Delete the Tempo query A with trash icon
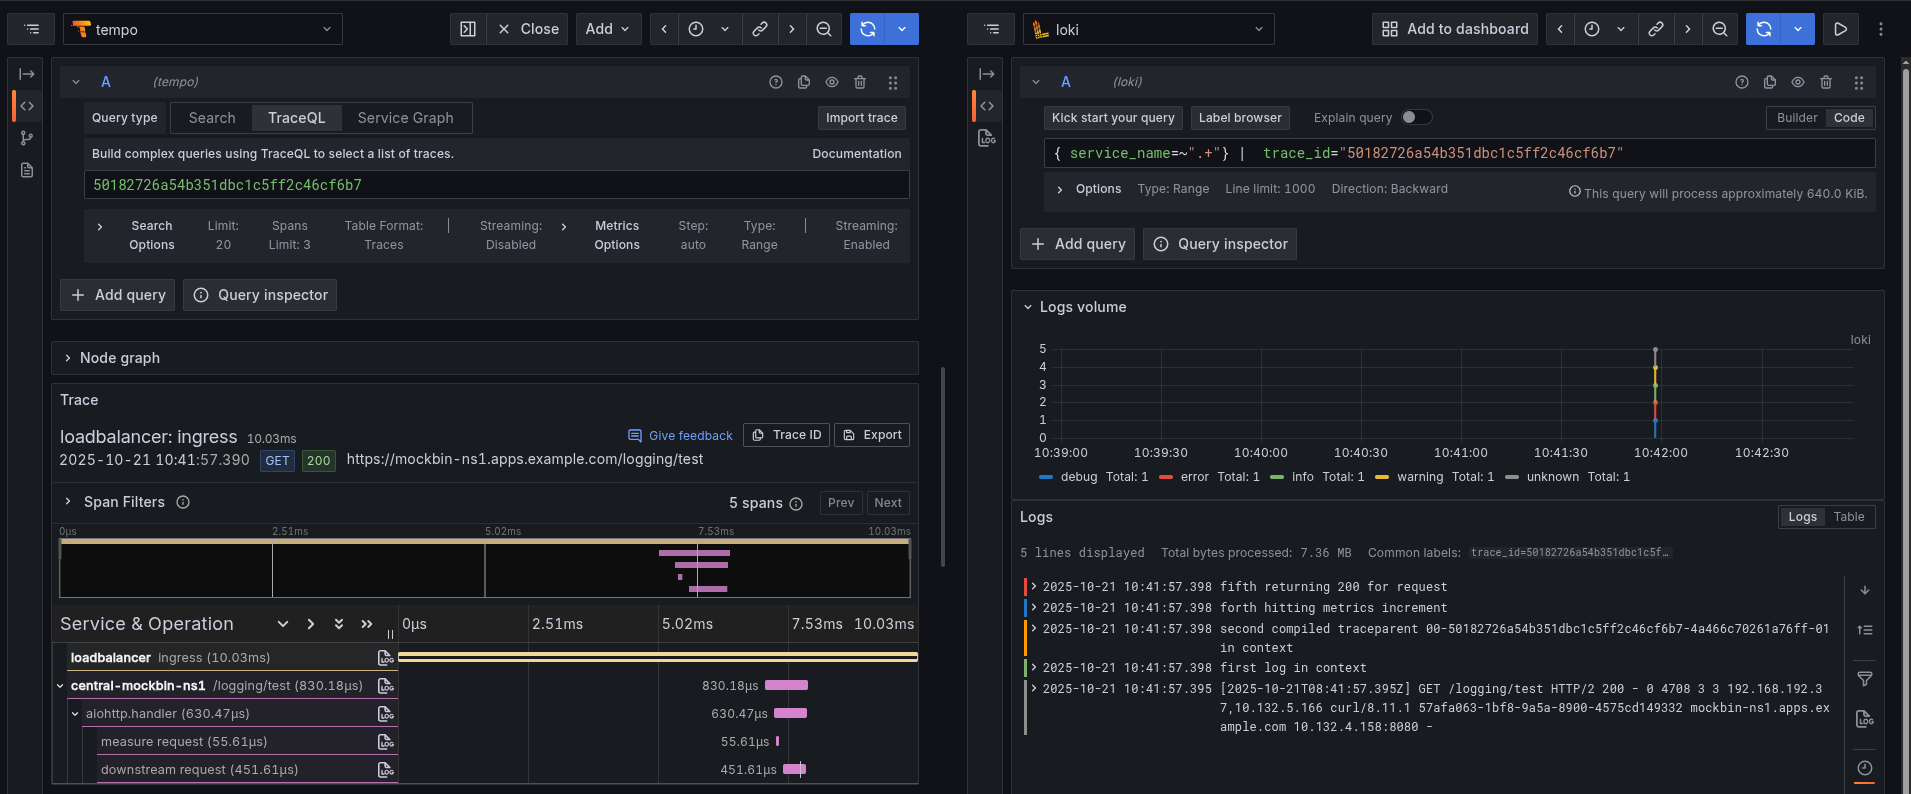The height and width of the screenshot is (794, 1911). [860, 82]
